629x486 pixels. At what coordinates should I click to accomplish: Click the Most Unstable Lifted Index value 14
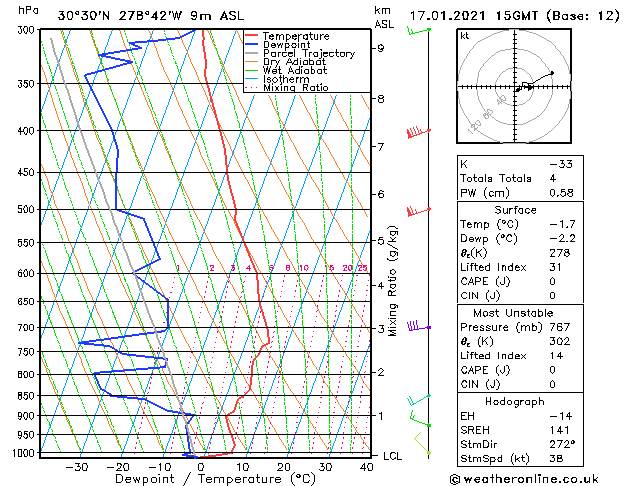click(556, 356)
